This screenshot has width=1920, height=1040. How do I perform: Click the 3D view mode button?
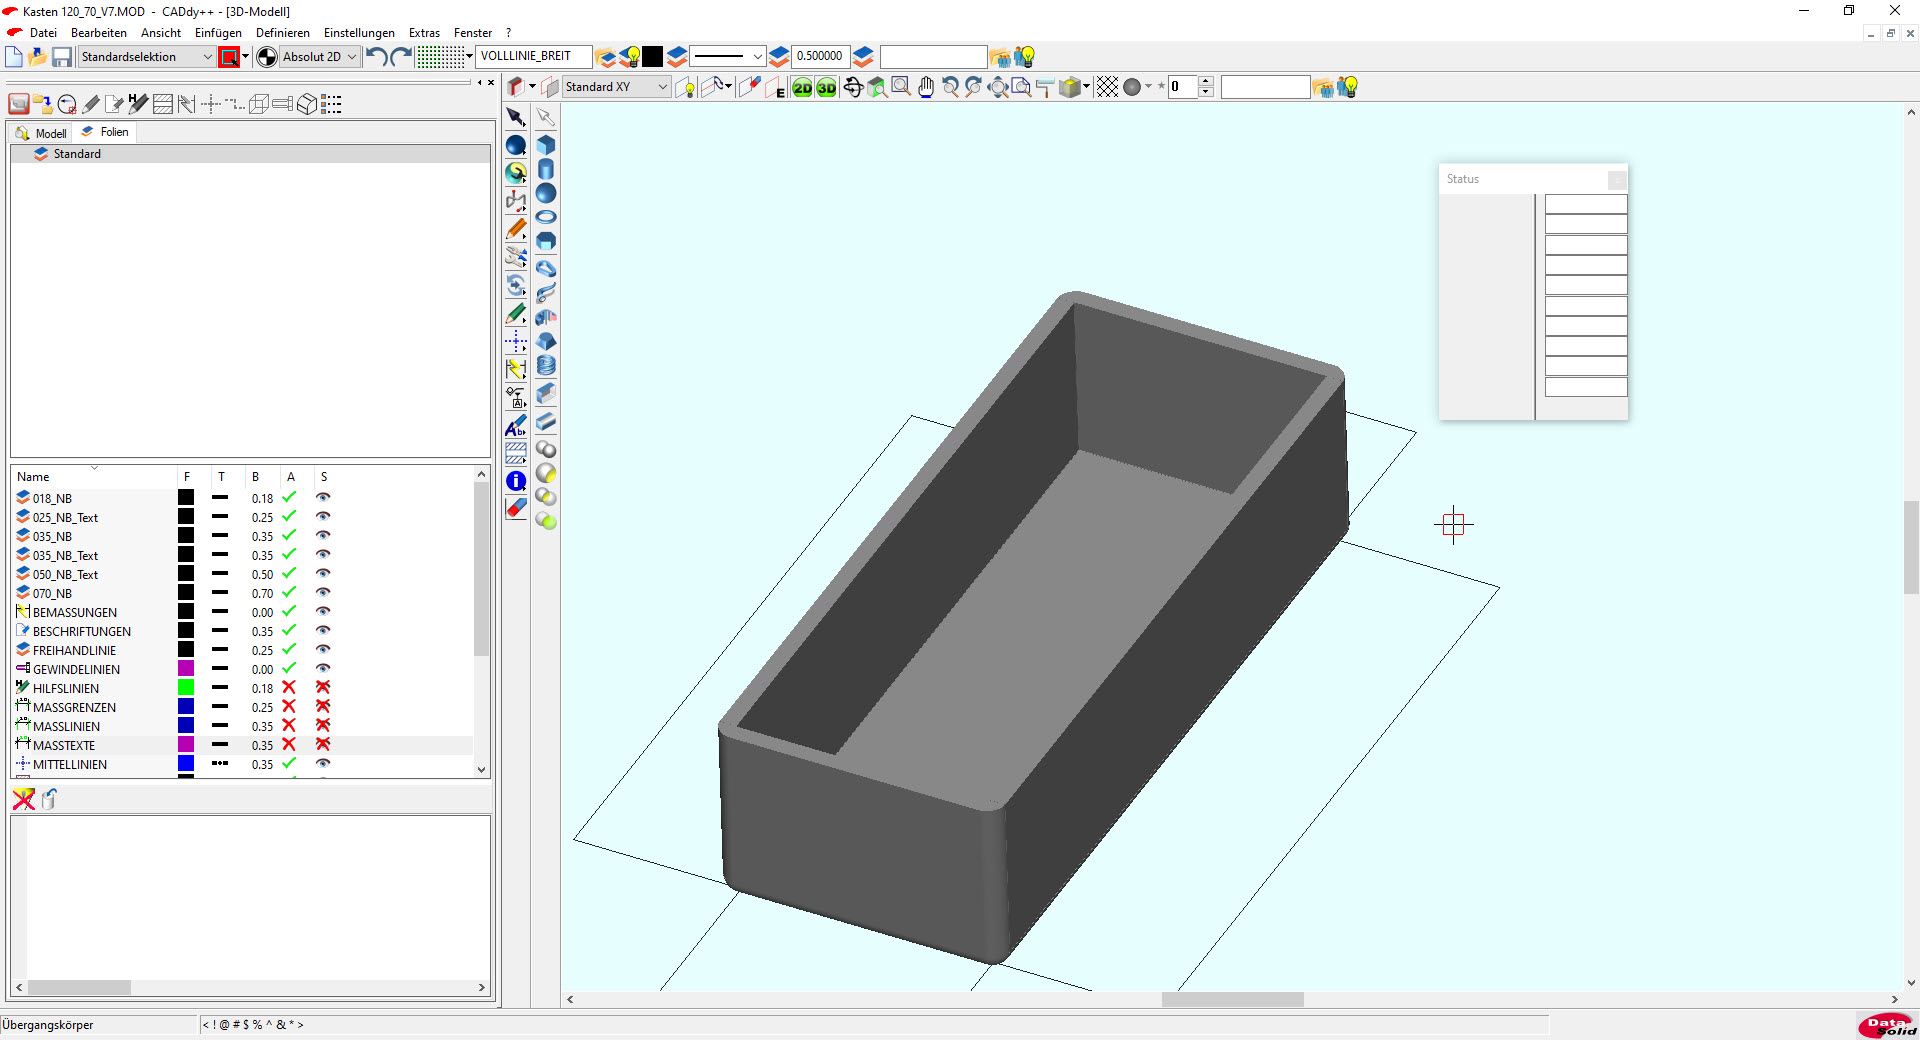(826, 88)
